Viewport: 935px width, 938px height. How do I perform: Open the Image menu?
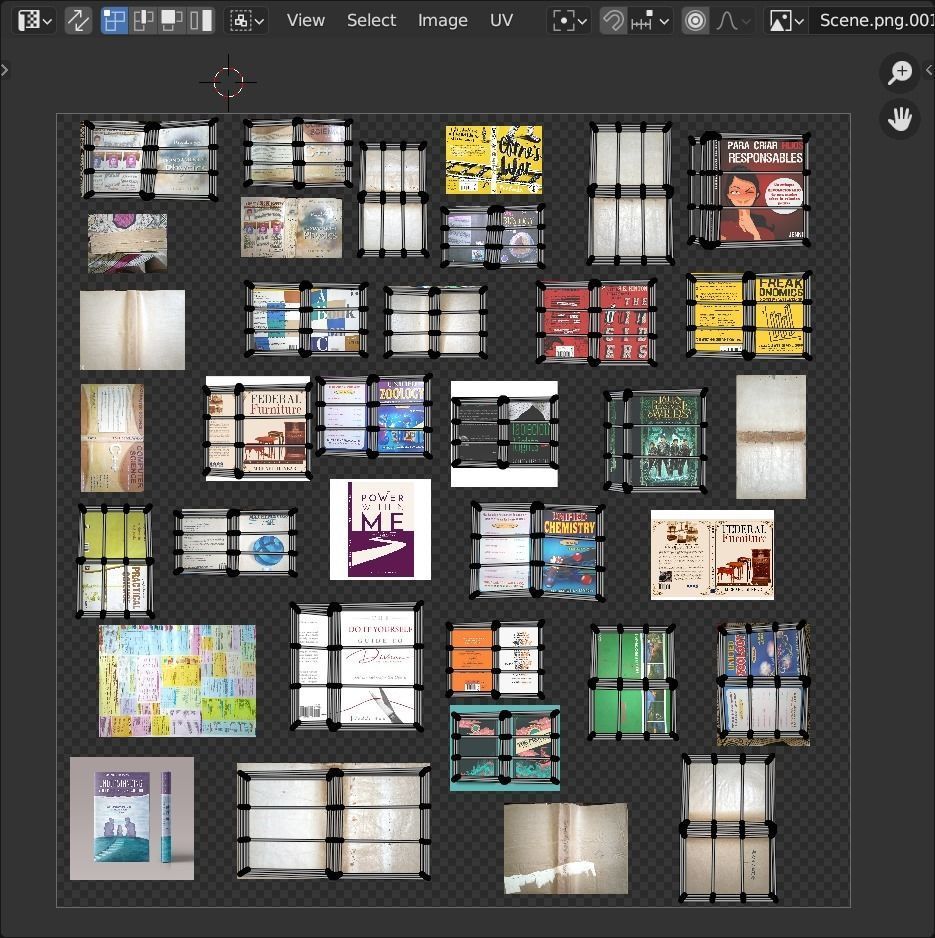pyautogui.click(x=443, y=20)
